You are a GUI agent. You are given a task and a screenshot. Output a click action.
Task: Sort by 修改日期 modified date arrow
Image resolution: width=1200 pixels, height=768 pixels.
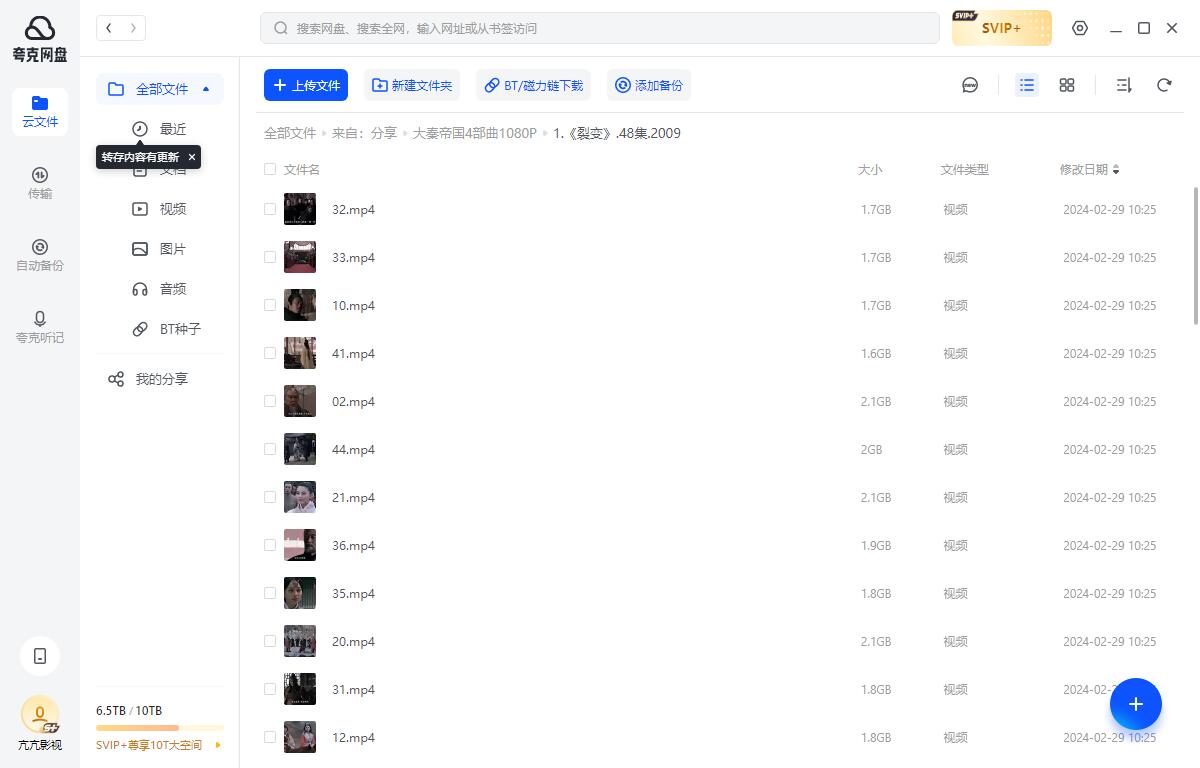[1116, 170]
